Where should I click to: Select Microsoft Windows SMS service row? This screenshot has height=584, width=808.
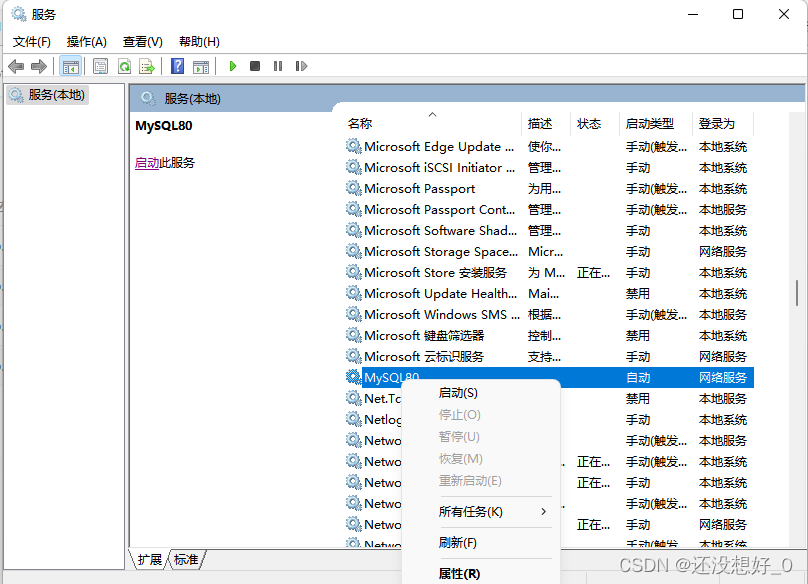549,314
